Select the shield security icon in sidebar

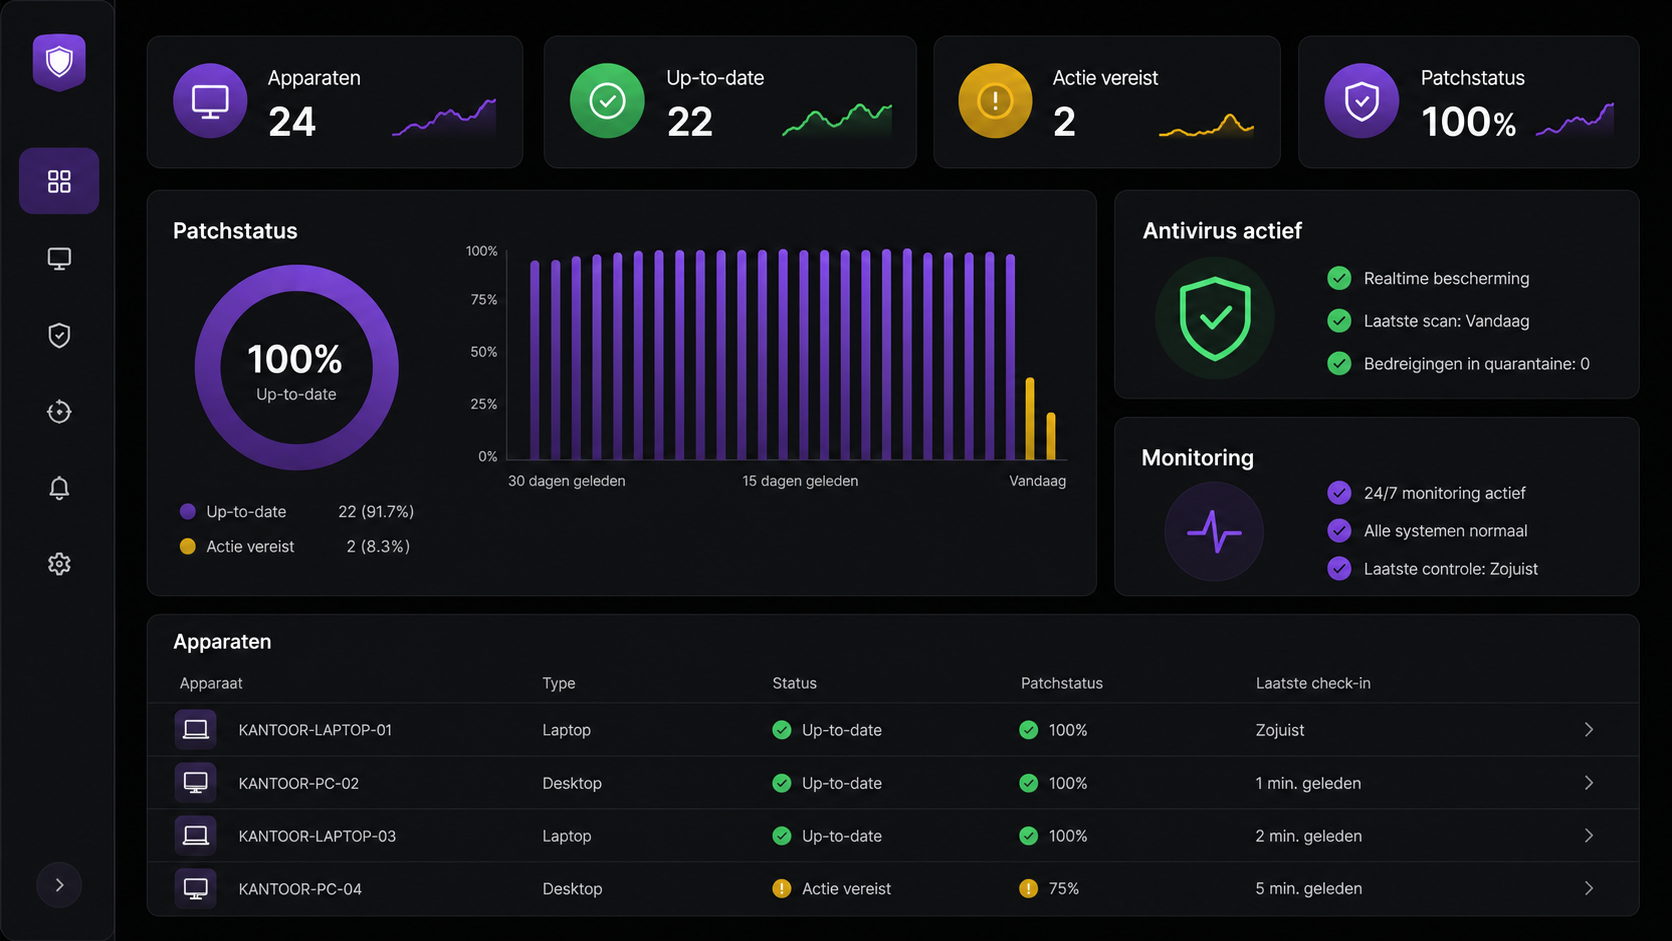(x=59, y=335)
